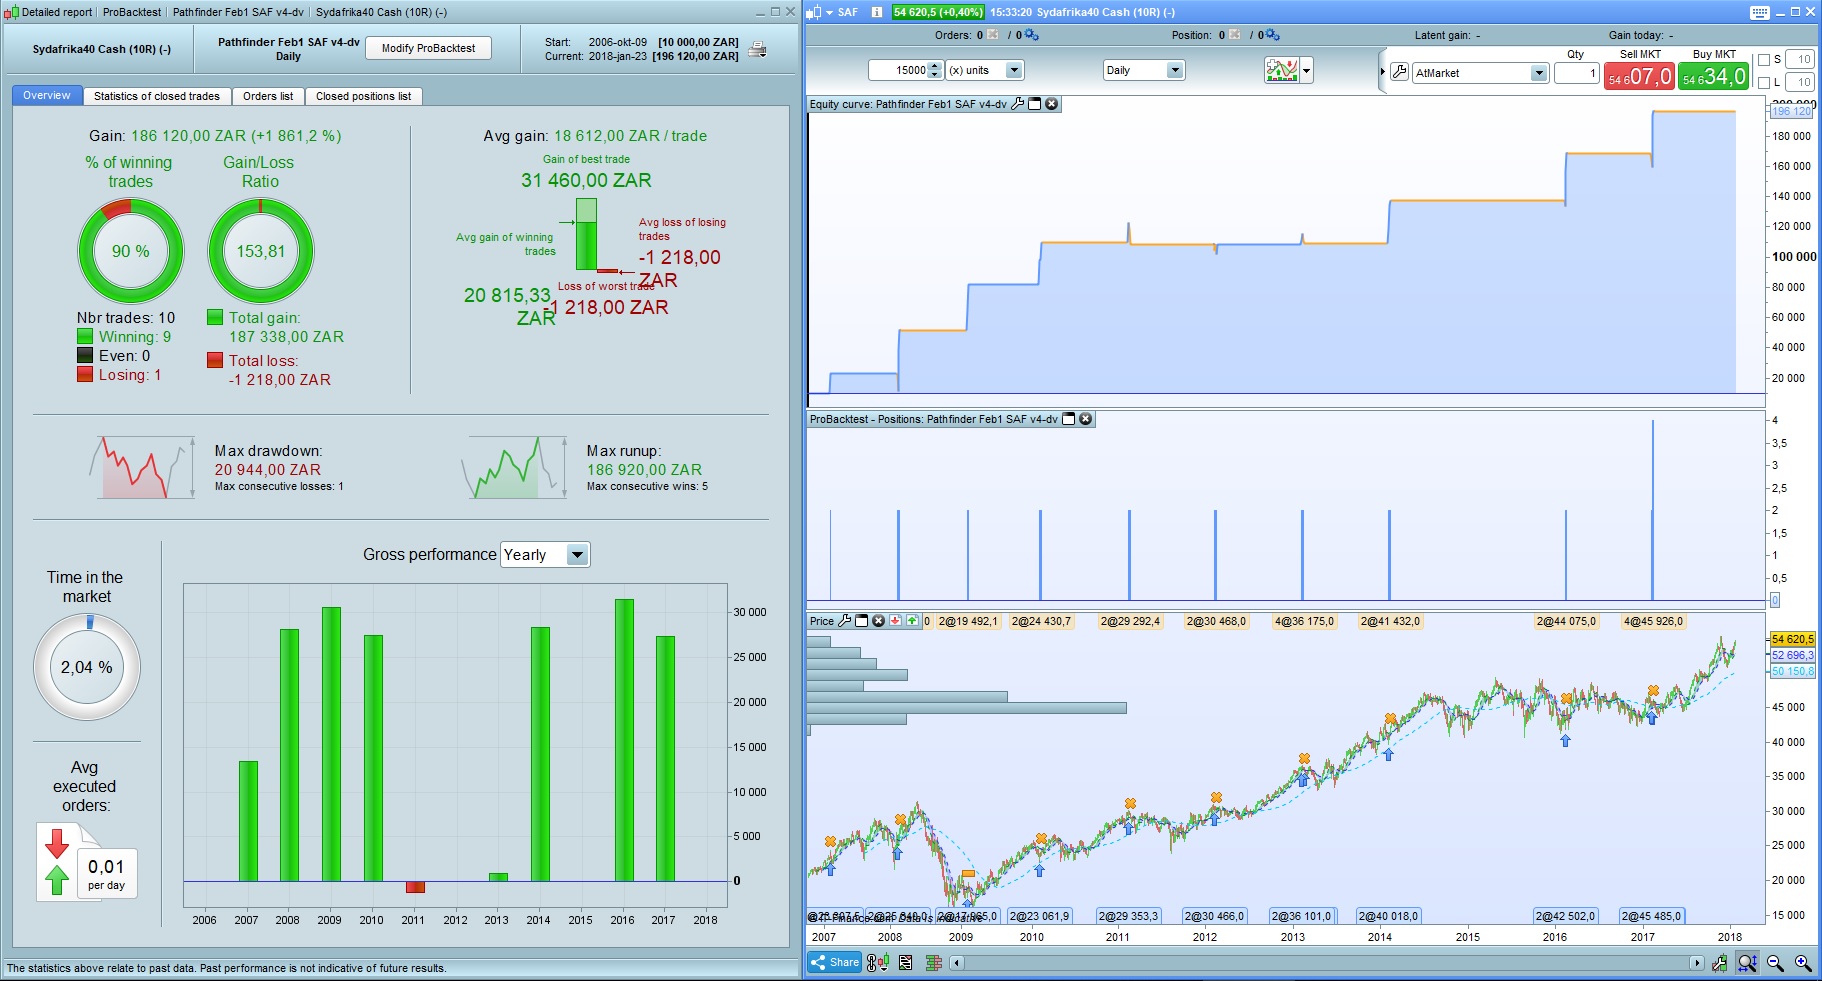Click the Buy MKT button
The width and height of the screenshot is (1822, 981).
pos(1713,76)
